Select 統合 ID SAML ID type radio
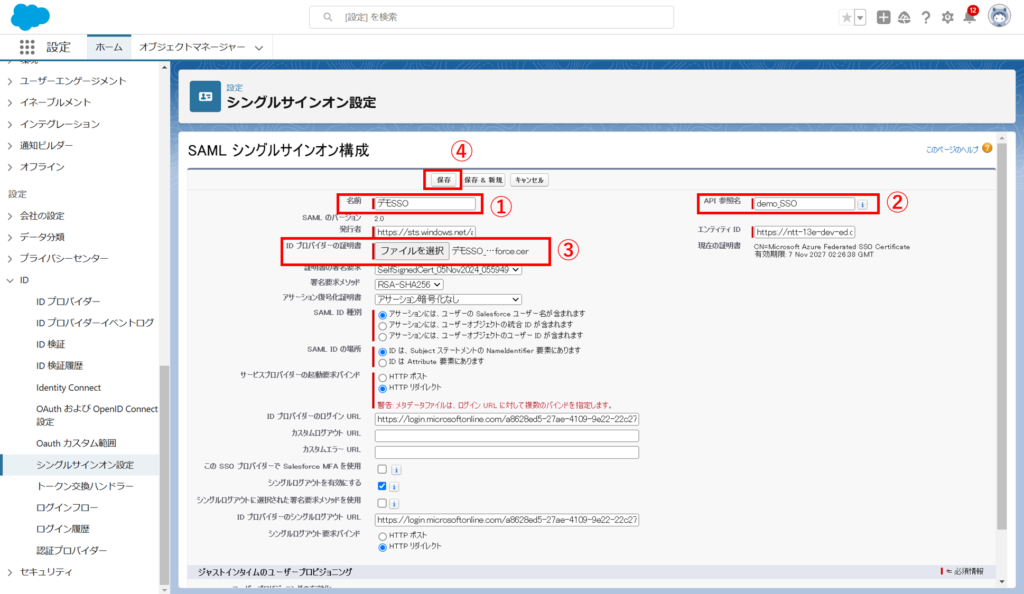The height and width of the screenshot is (594, 1024). coord(383,326)
